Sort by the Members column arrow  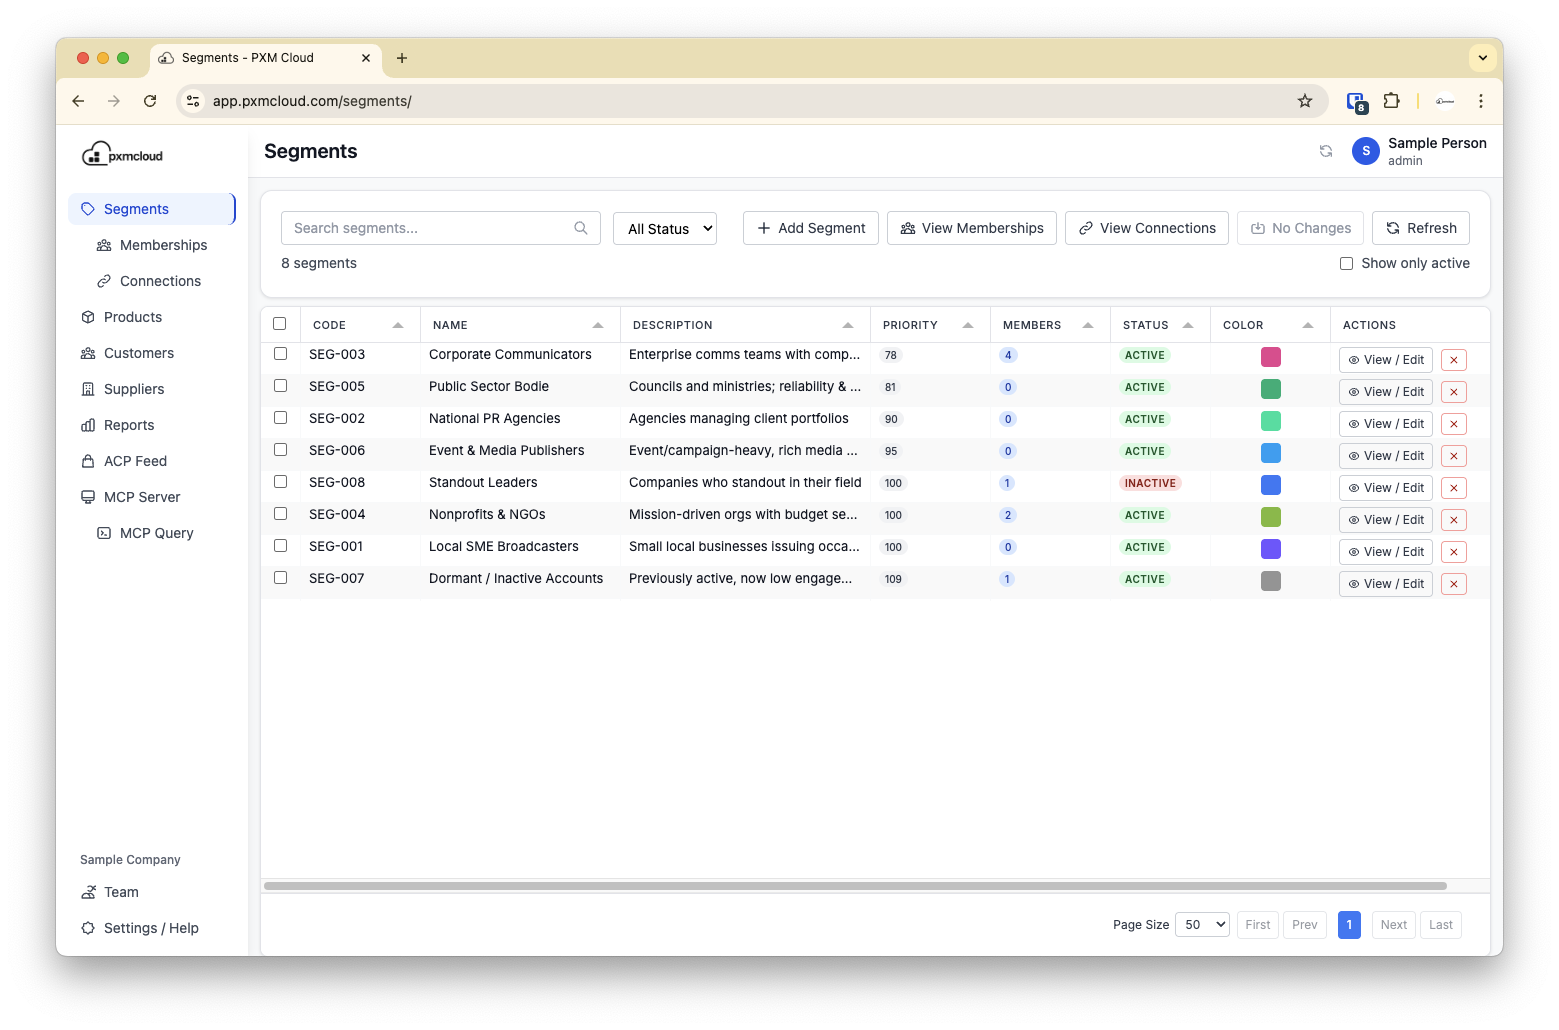1088,325
